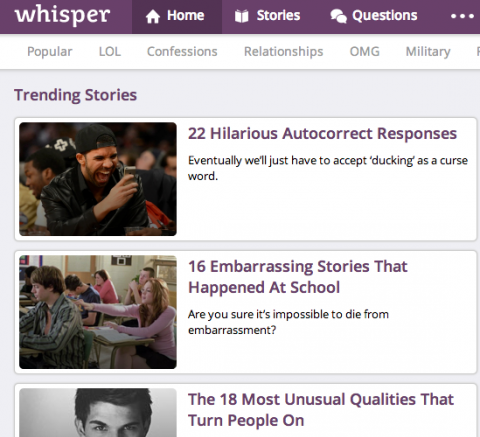Click the black-and-white man portrait thumbnail
The image size is (480, 437).
(x=98, y=413)
